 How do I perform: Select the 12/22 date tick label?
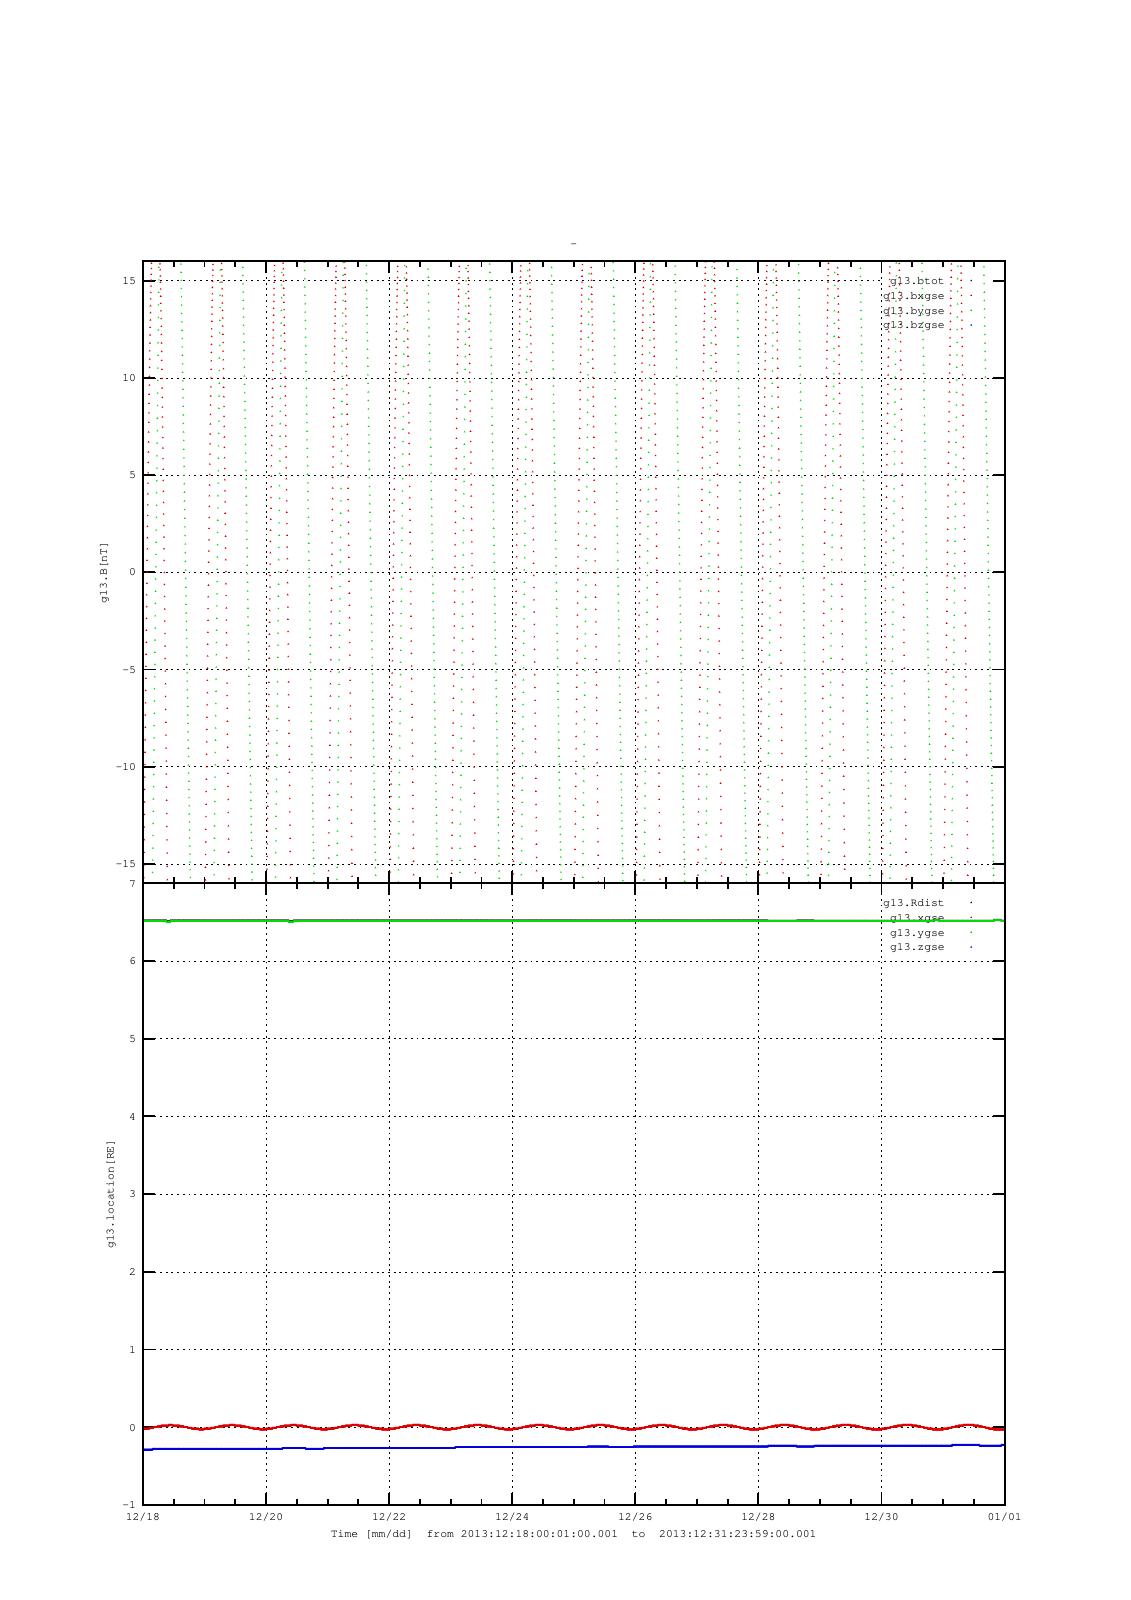389,1517
